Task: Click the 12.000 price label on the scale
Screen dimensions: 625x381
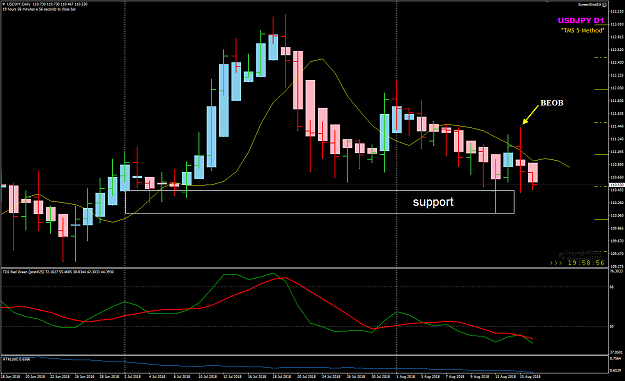Action: coord(617,88)
